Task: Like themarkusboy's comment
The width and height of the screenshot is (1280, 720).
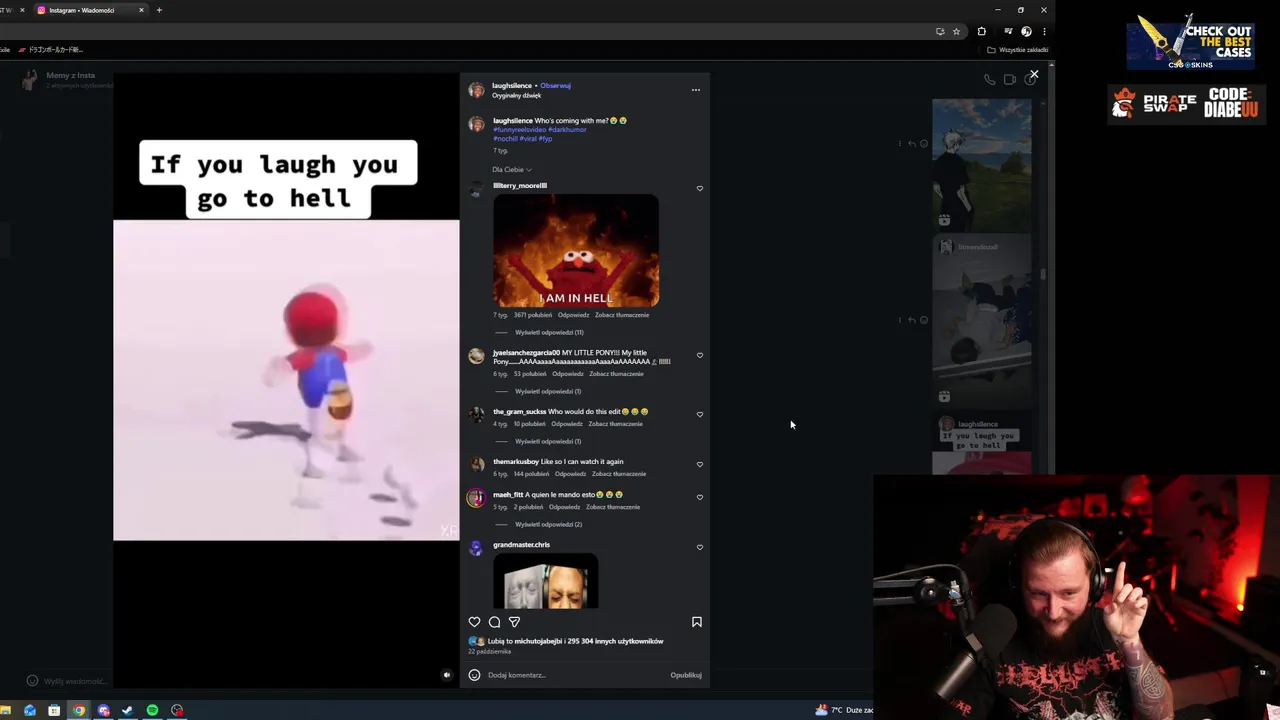Action: pyautogui.click(x=700, y=464)
